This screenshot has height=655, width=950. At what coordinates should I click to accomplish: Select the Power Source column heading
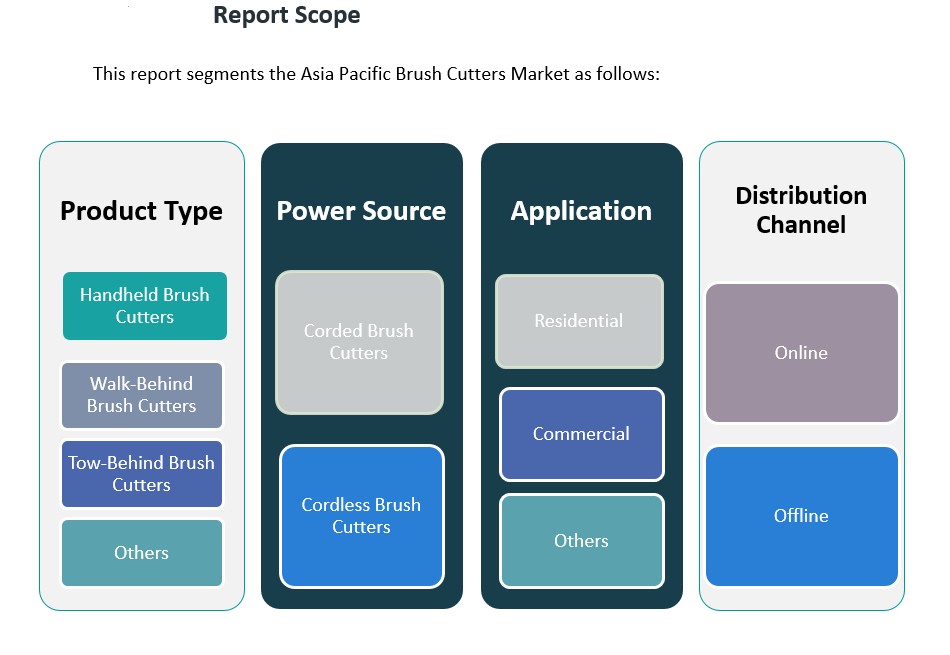tap(361, 211)
